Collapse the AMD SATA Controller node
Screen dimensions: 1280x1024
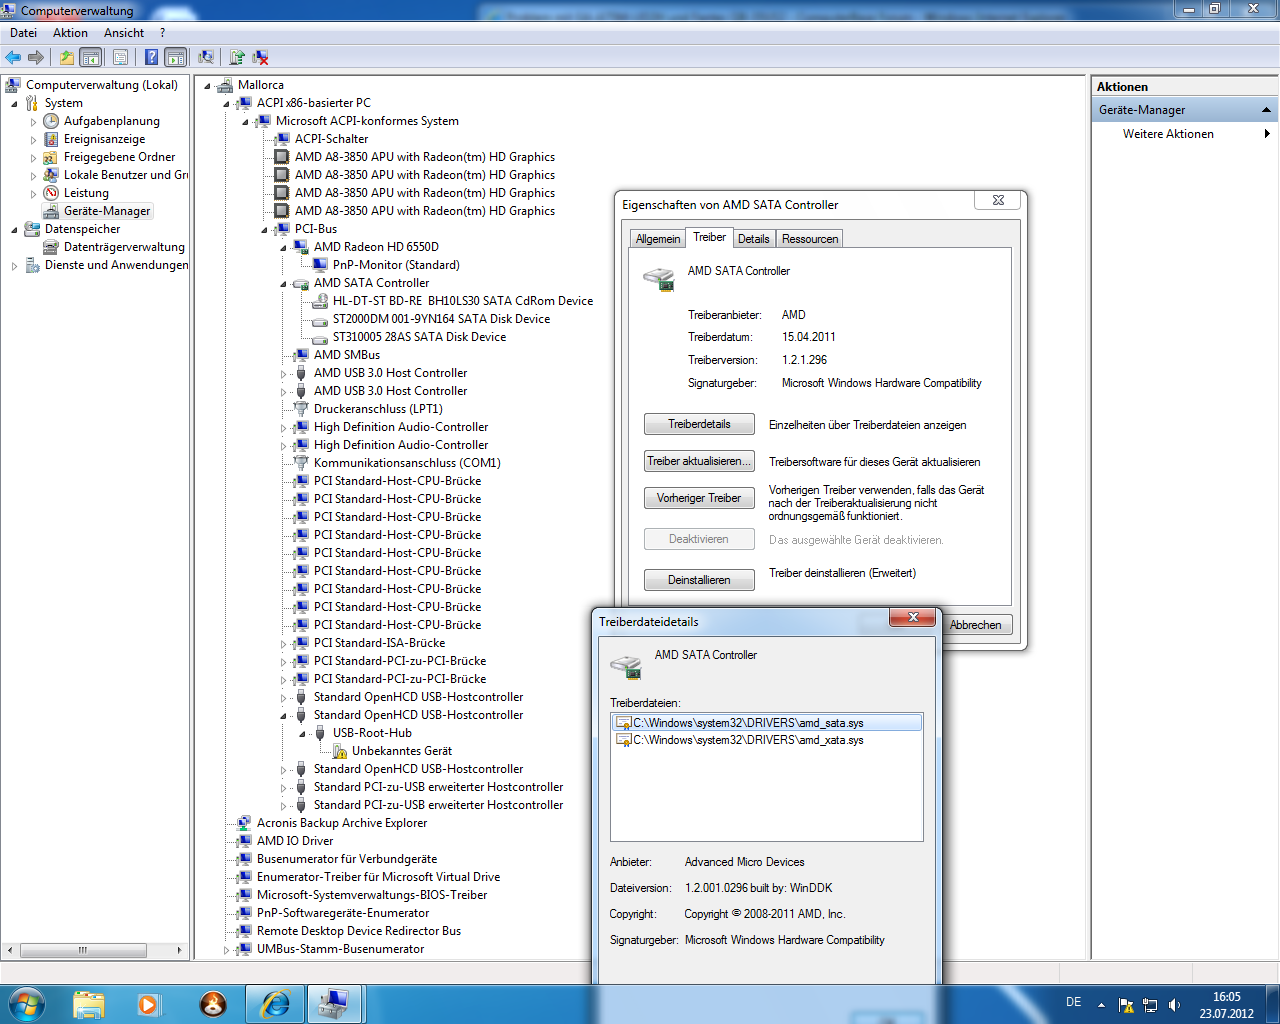click(283, 283)
